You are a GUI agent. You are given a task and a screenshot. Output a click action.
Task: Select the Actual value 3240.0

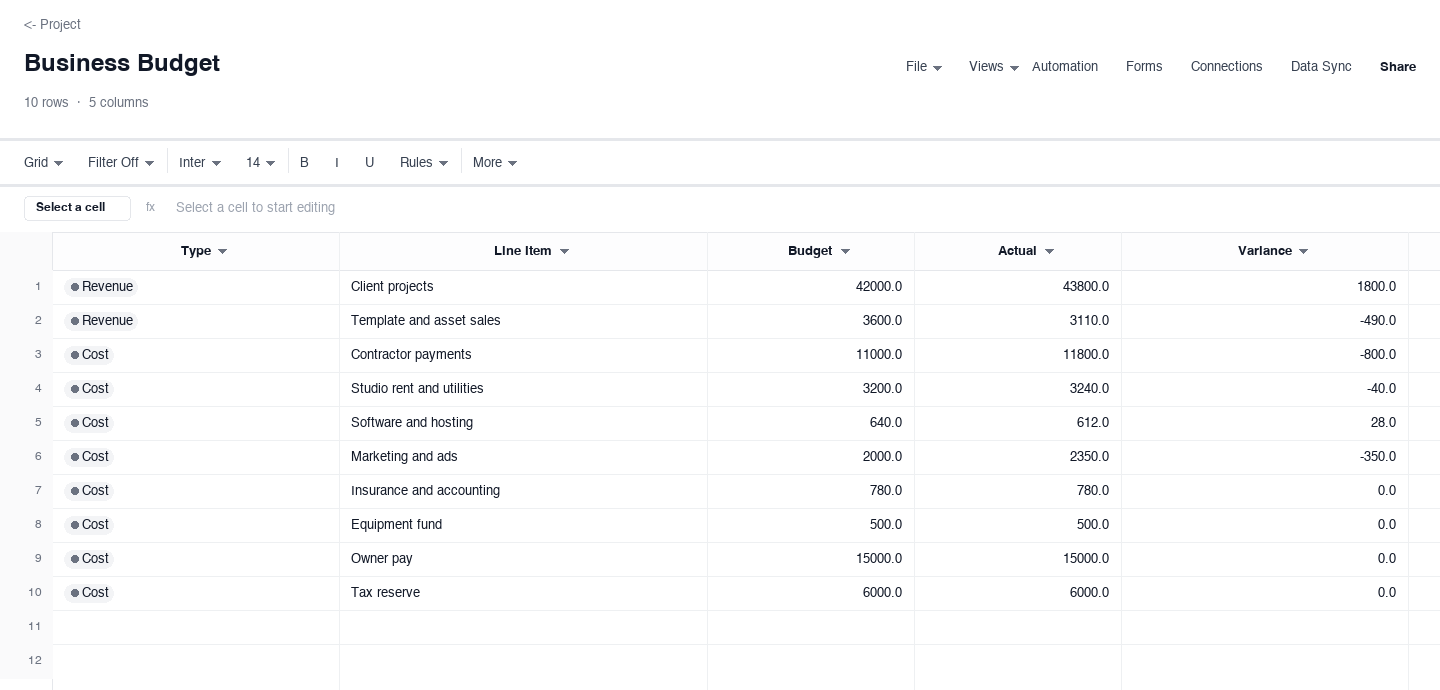click(x=1018, y=389)
